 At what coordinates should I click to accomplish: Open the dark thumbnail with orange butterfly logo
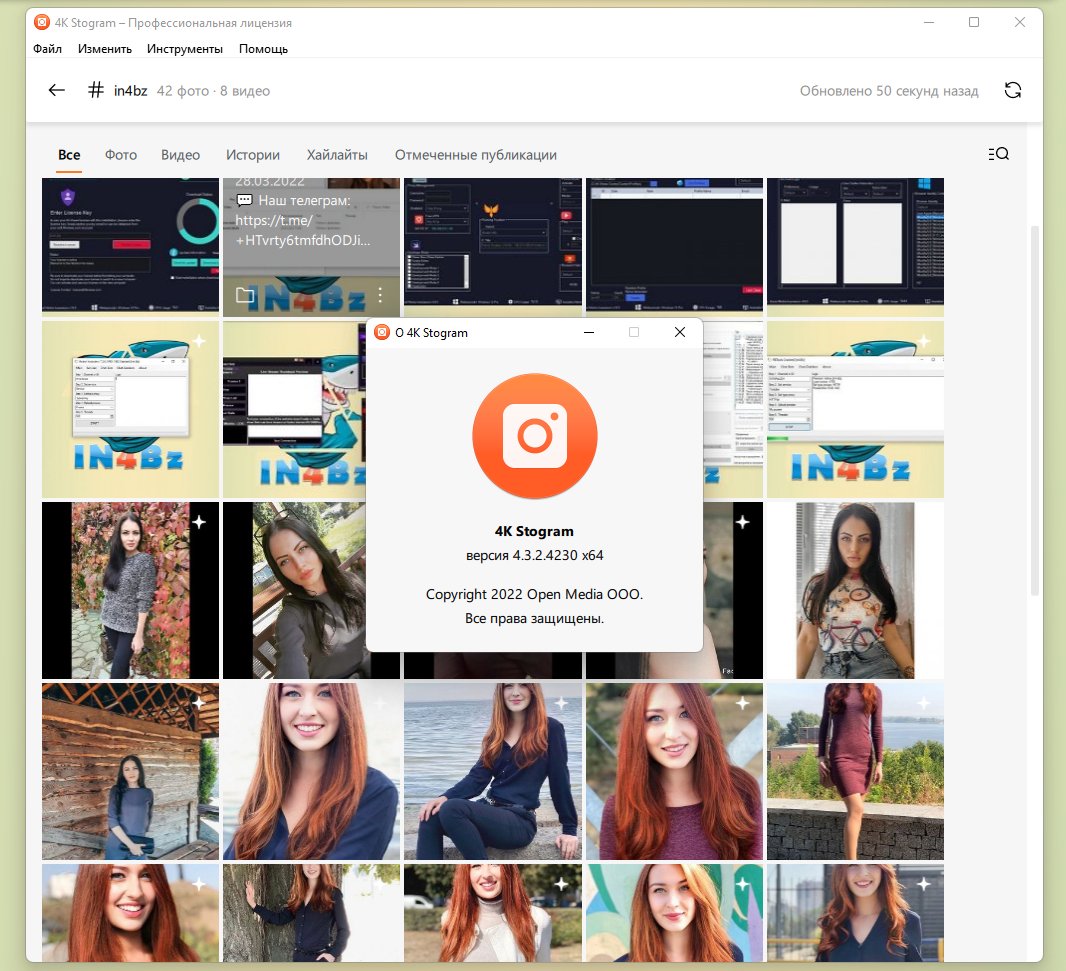tap(493, 248)
